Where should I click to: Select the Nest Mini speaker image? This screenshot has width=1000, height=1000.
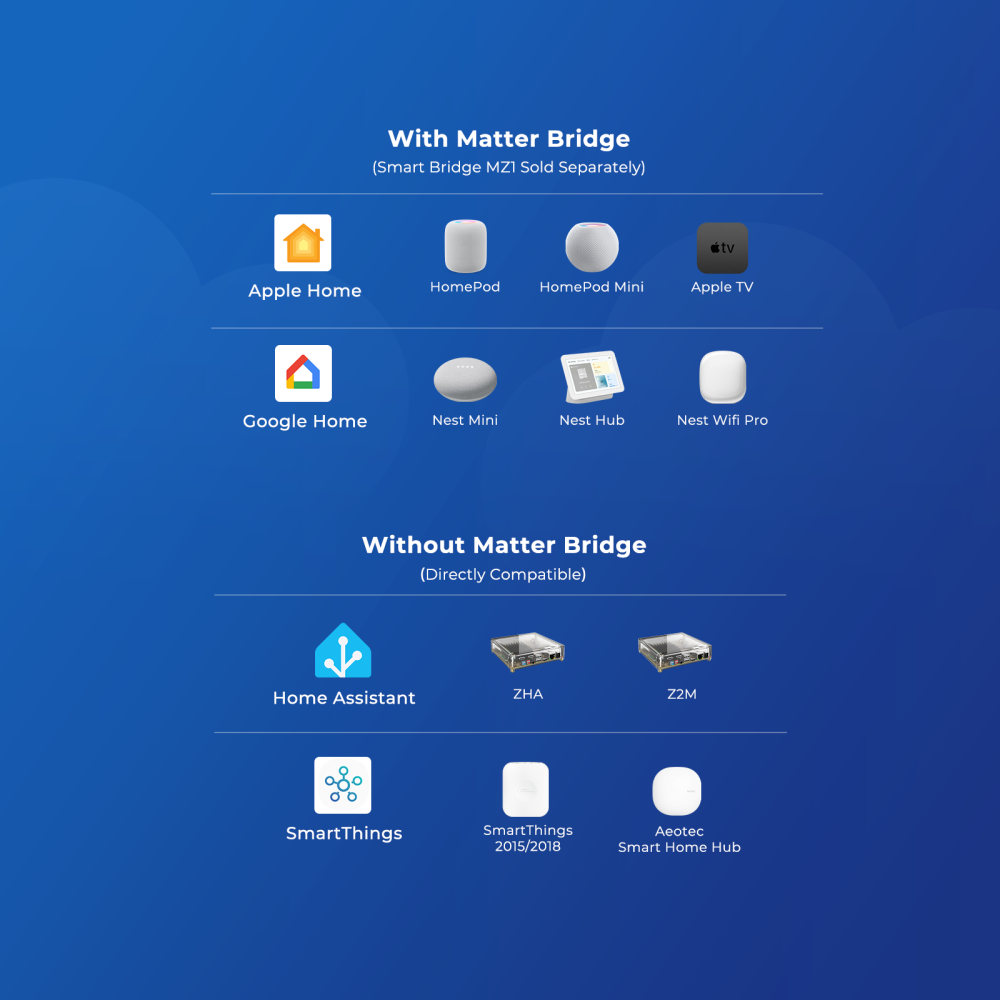tap(465, 380)
